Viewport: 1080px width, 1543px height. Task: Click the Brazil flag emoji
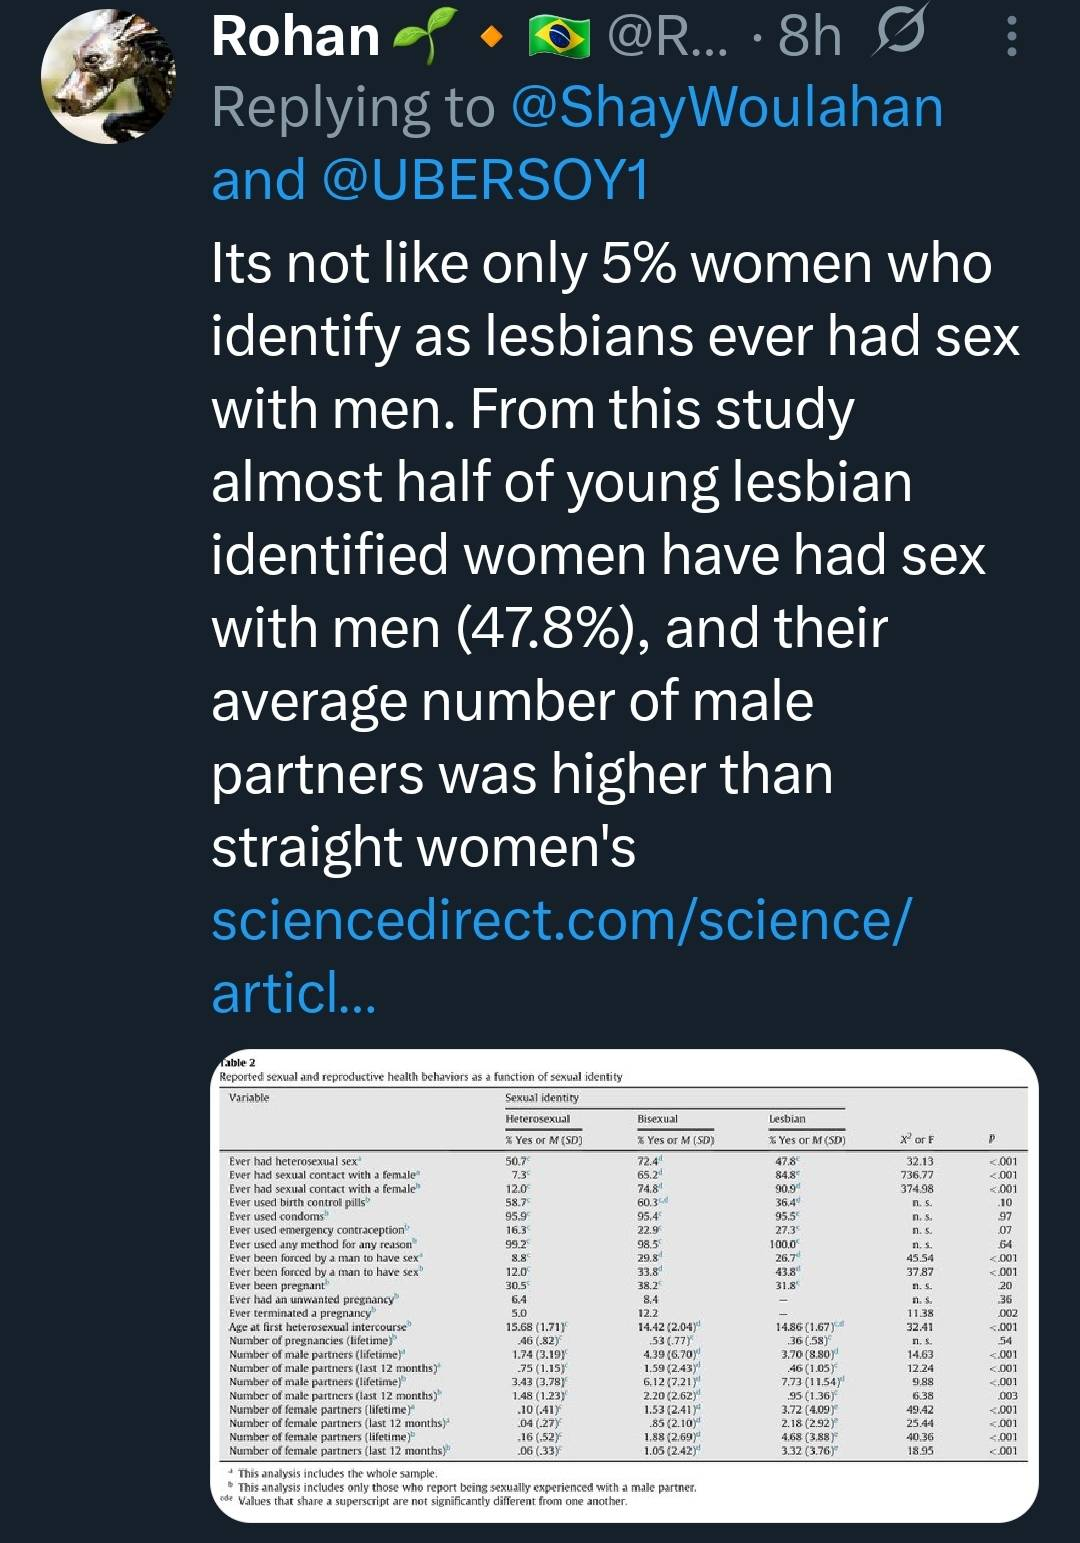point(559,38)
